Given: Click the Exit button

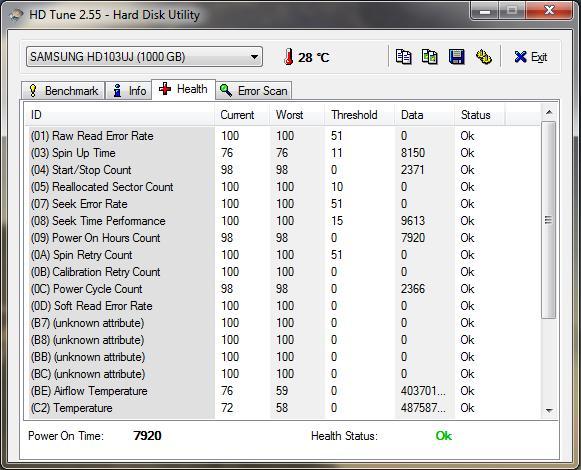Looking at the screenshot, I should [531, 57].
